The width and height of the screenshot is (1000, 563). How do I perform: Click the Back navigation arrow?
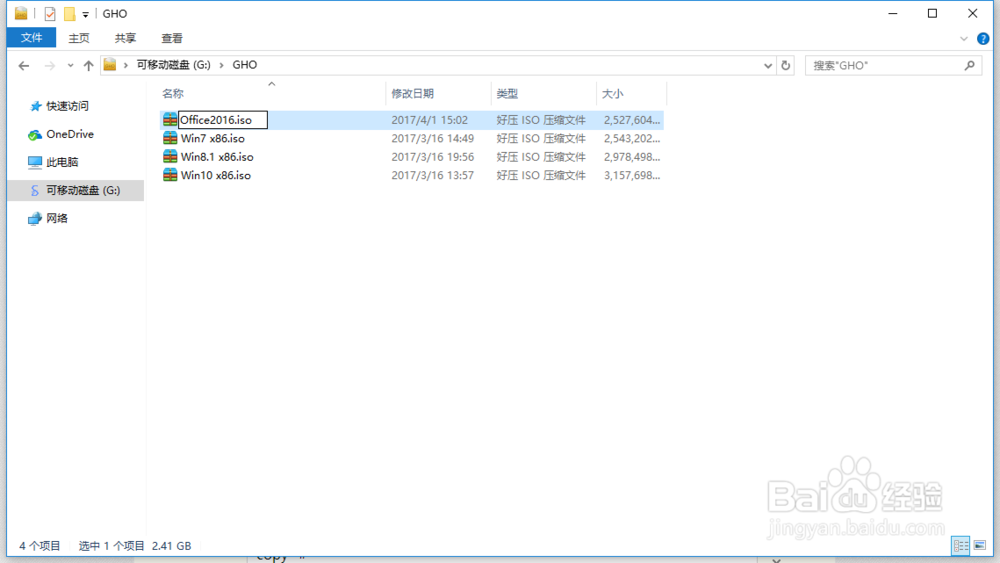click(24, 65)
